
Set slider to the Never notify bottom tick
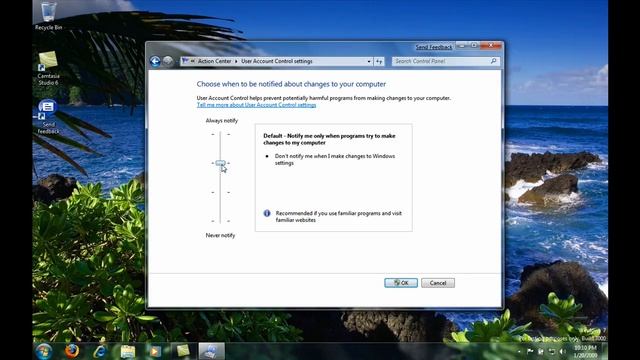[x=220, y=221]
